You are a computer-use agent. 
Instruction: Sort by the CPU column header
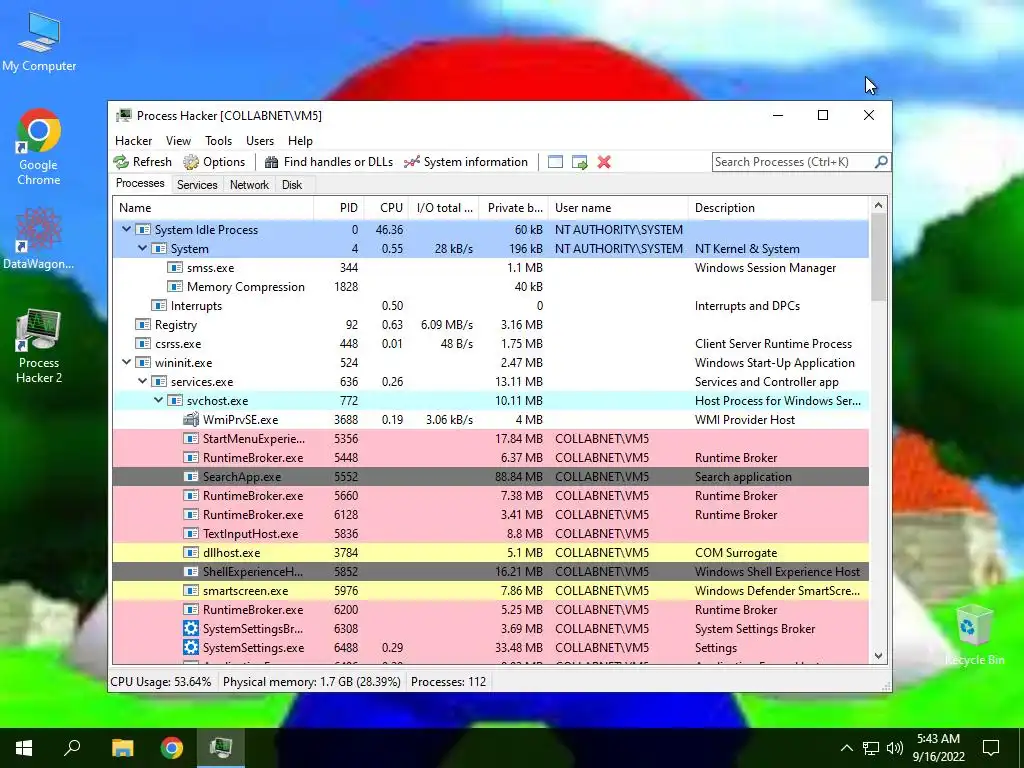click(386, 208)
